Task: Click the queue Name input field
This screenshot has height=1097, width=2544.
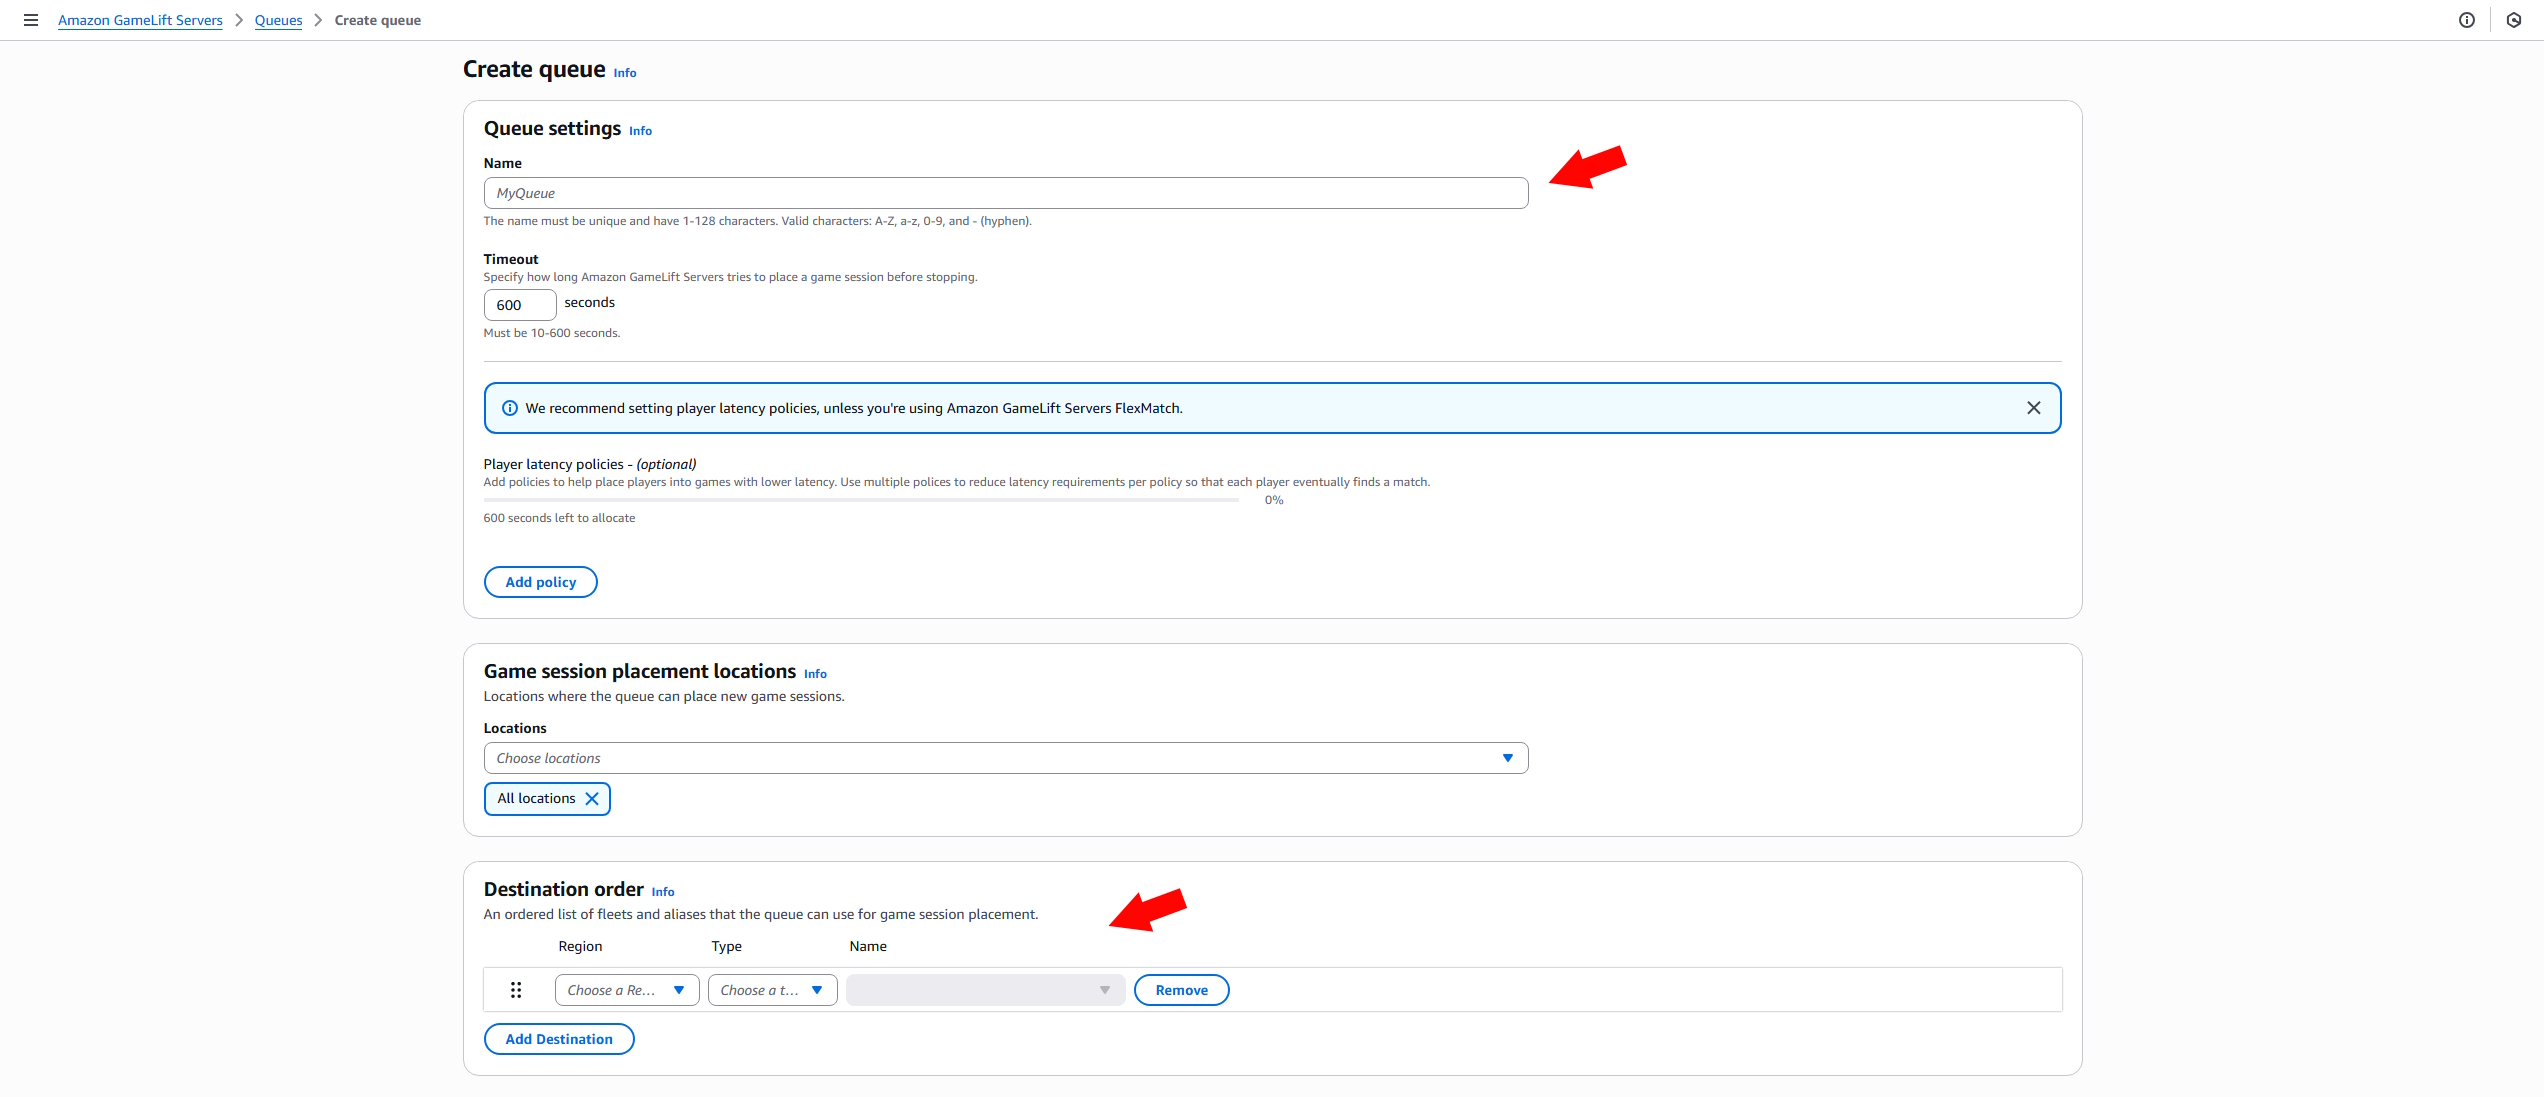Action: 1005,193
